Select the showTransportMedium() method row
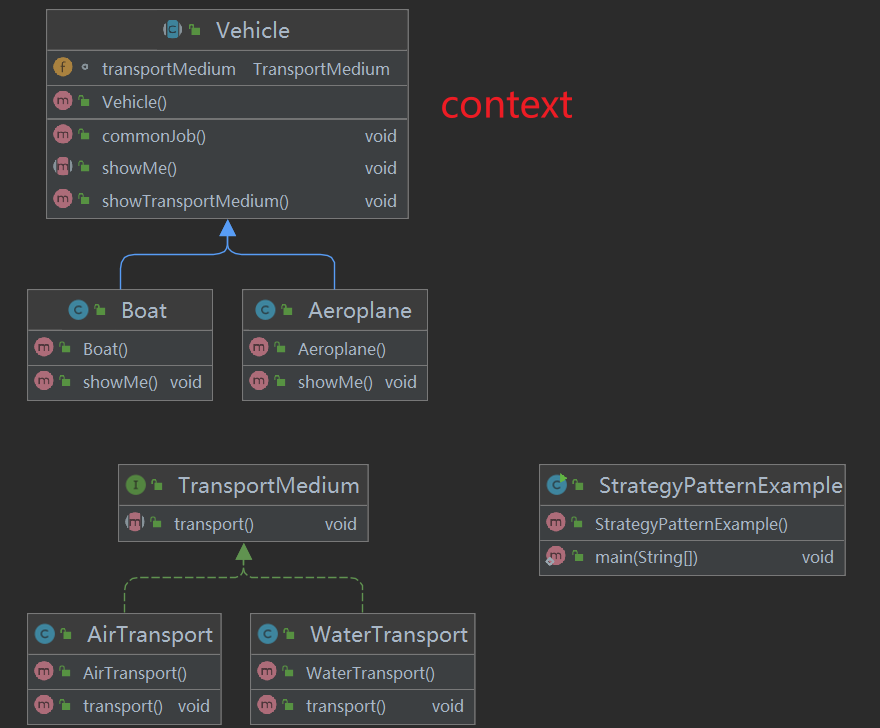Viewport: 880px width, 728px height. click(x=227, y=201)
